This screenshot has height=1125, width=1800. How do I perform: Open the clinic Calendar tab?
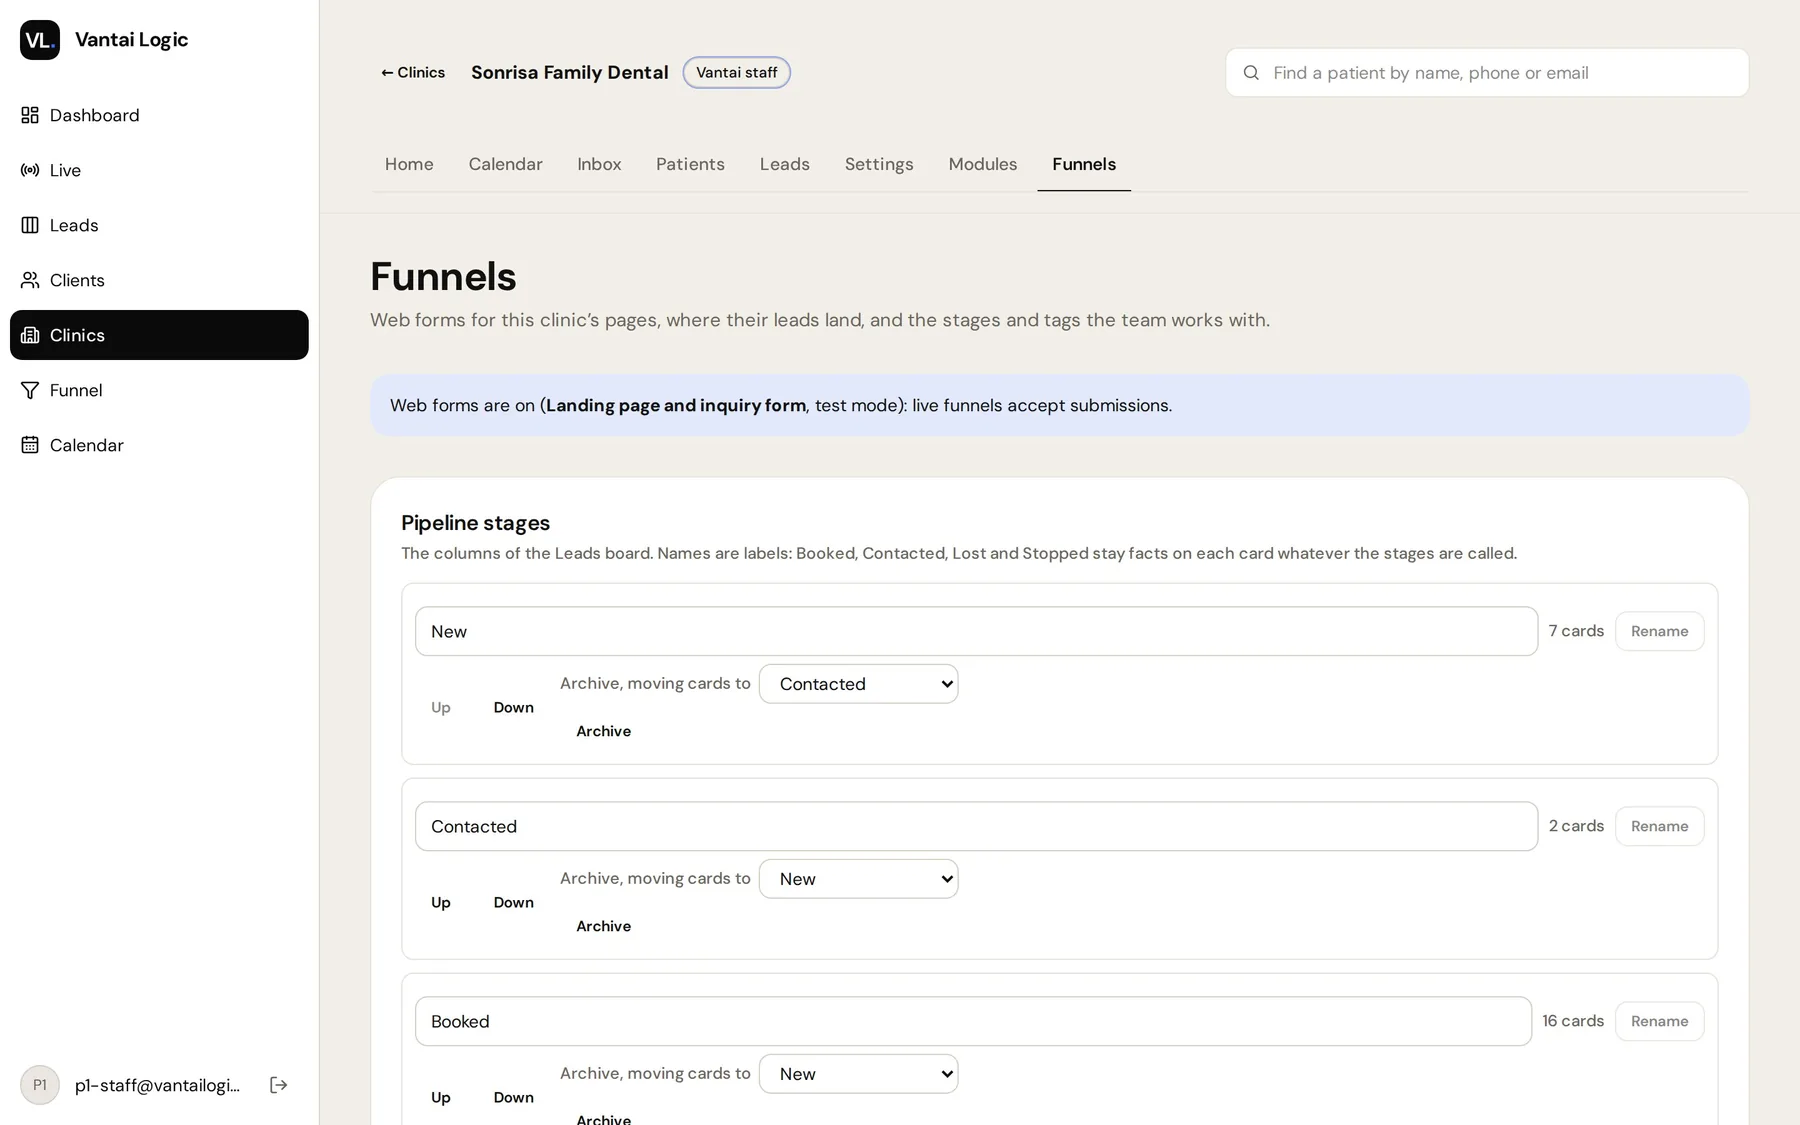(x=505, y=164)
